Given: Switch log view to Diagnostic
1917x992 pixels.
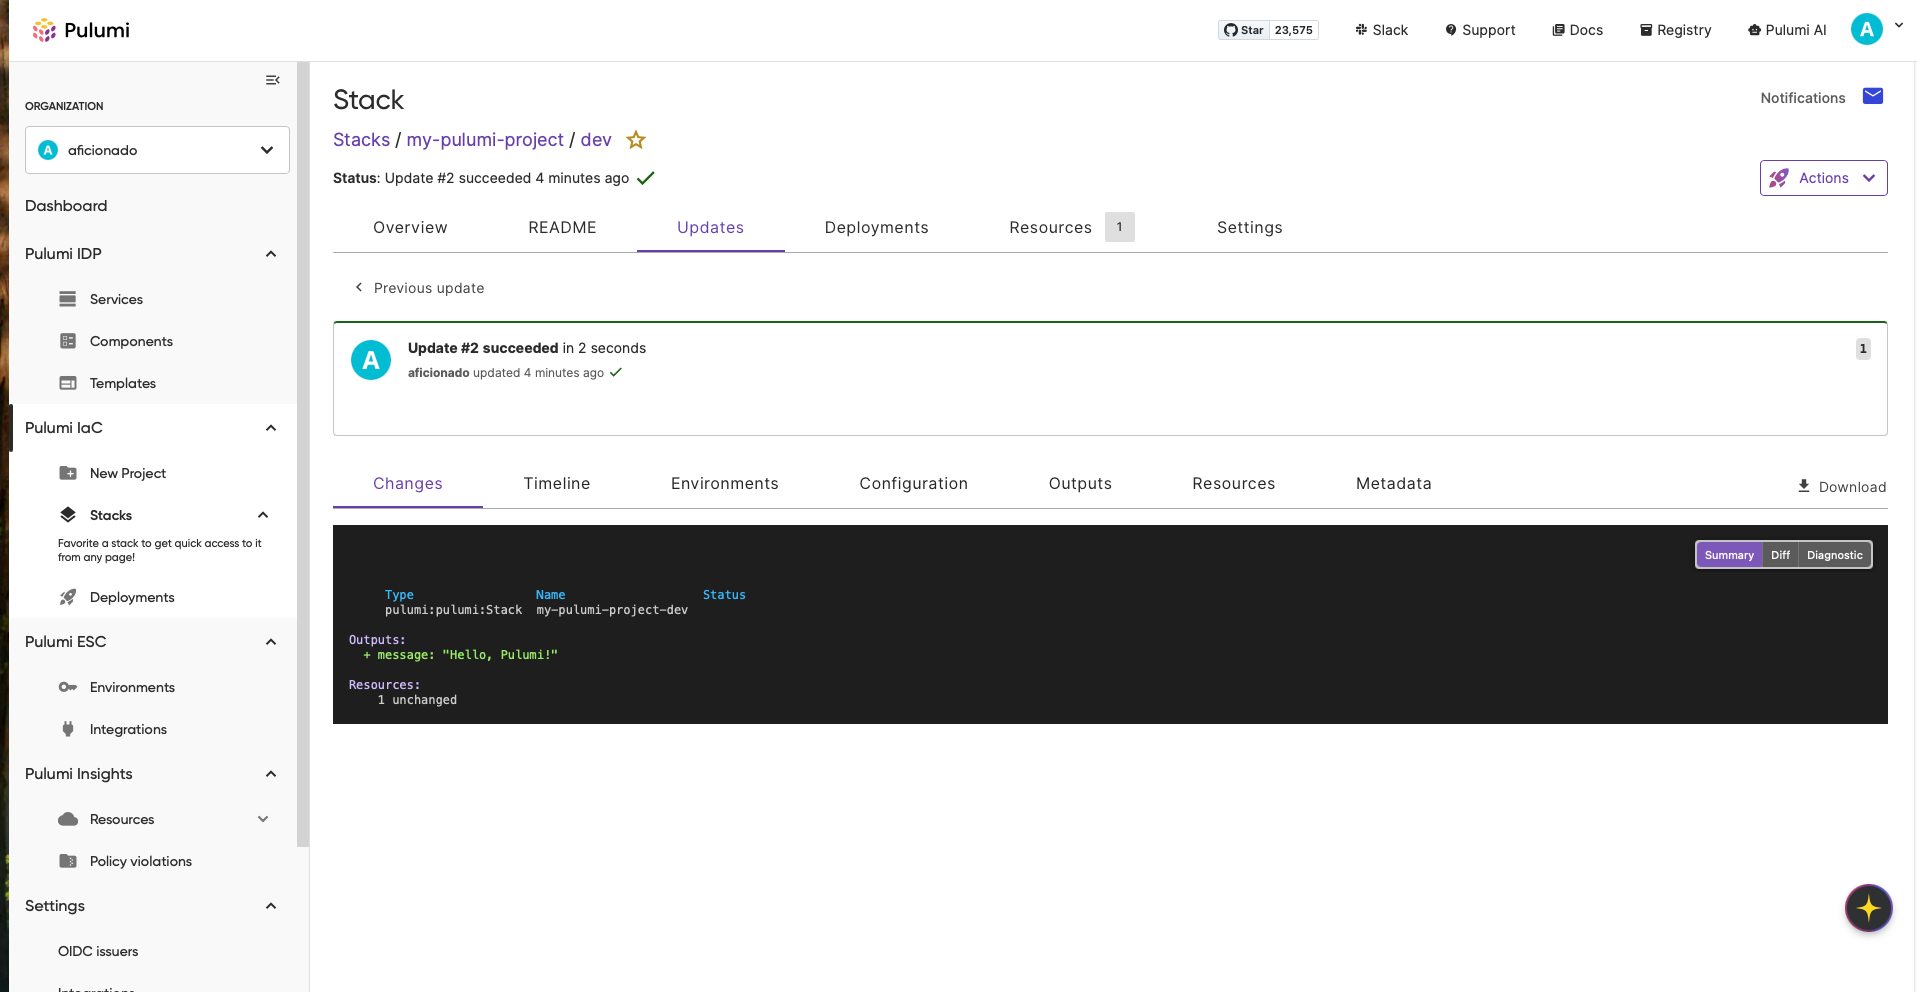Looking at the screenshot, I should 1835,555.
